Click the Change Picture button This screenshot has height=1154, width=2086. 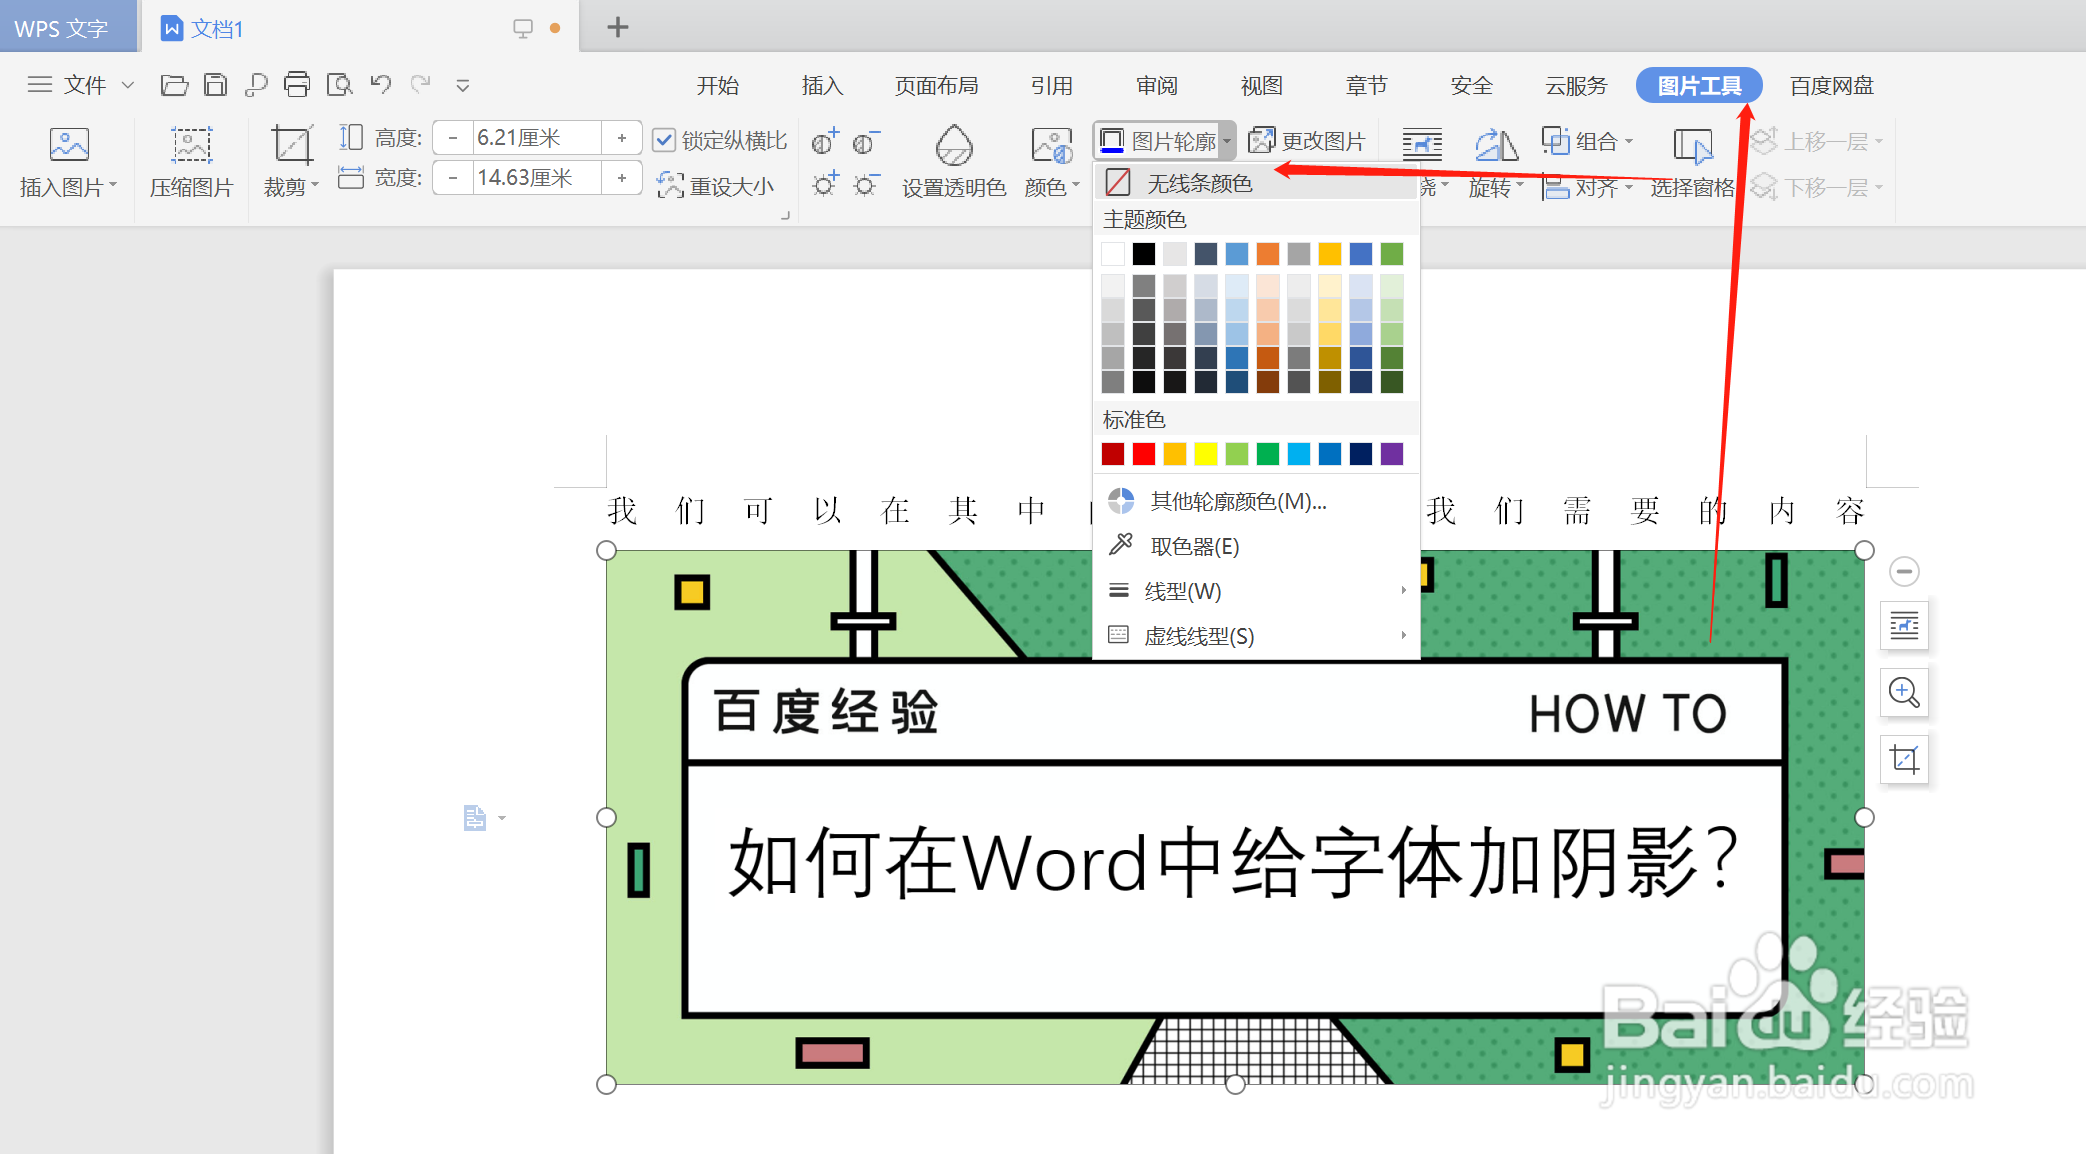(1307, 141)
